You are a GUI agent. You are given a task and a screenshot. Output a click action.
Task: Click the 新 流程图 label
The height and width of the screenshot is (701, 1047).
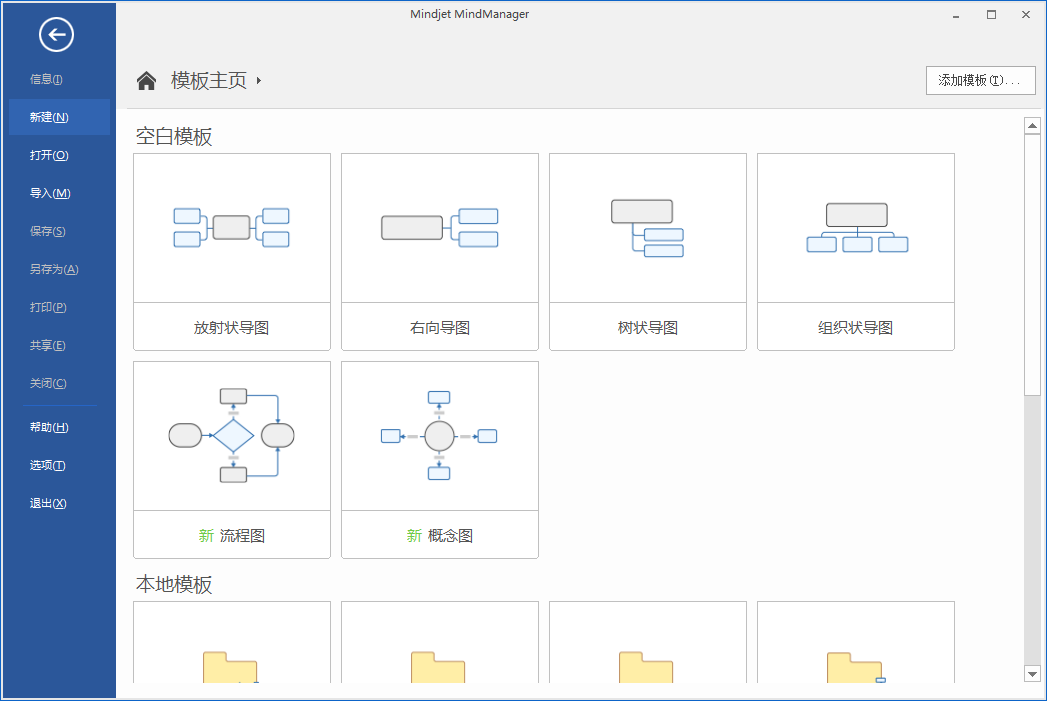(x=232, y=535)
